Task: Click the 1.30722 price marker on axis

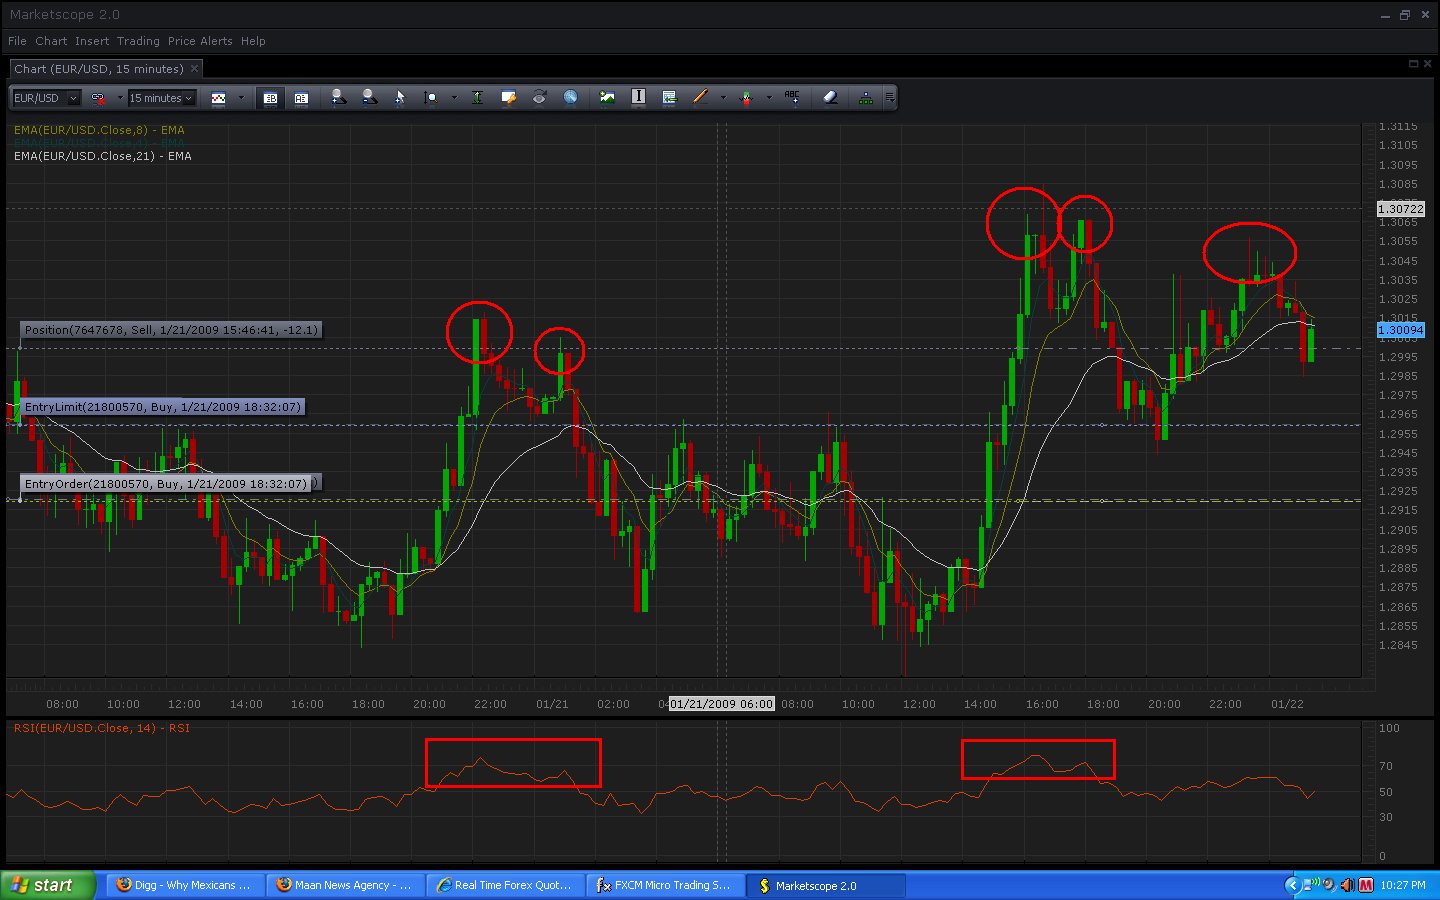Action: click(x=1400, y=209)
